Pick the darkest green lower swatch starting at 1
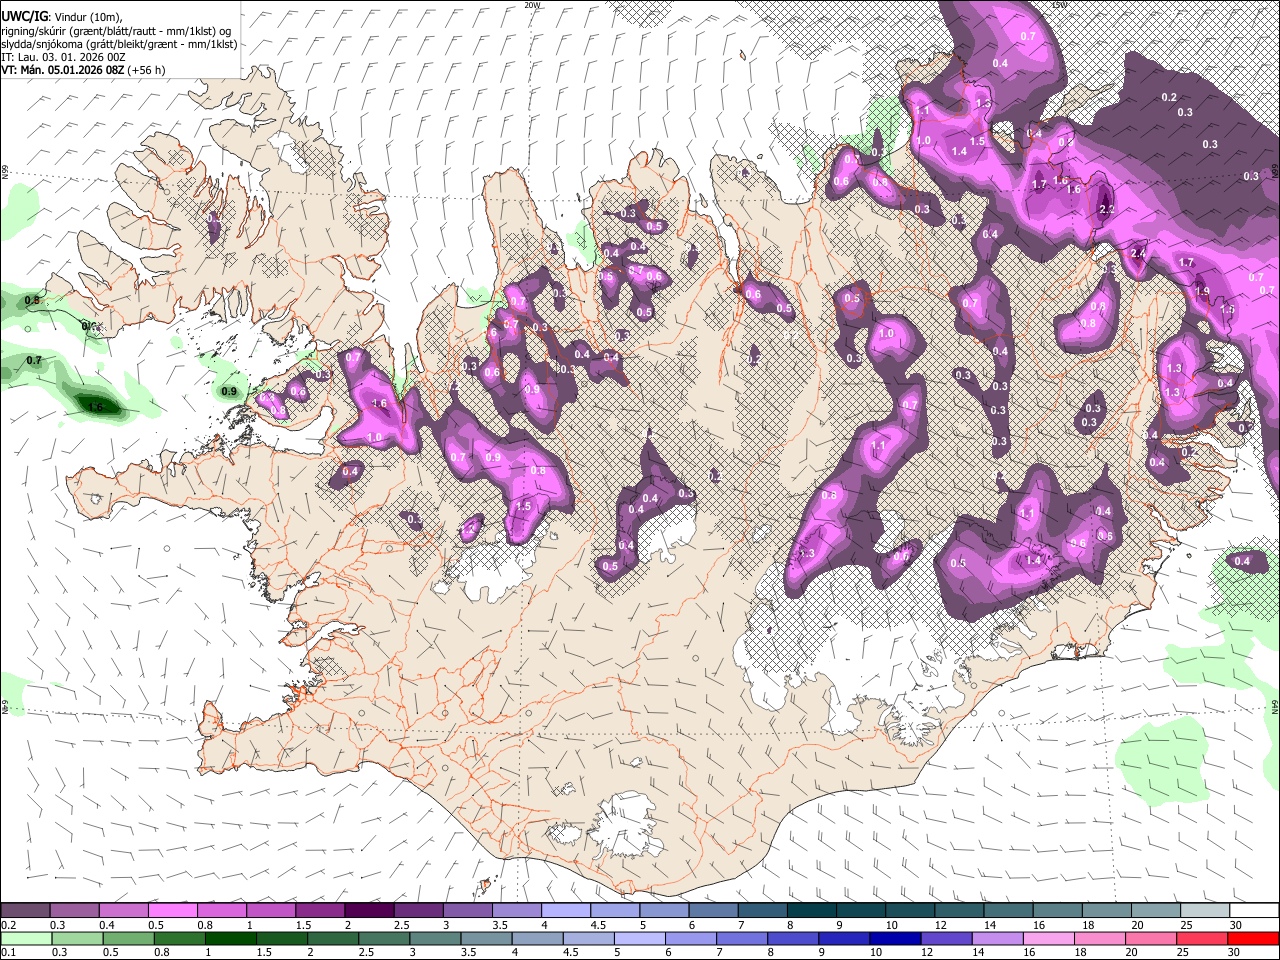The image size is (1280, 960). 231,938
